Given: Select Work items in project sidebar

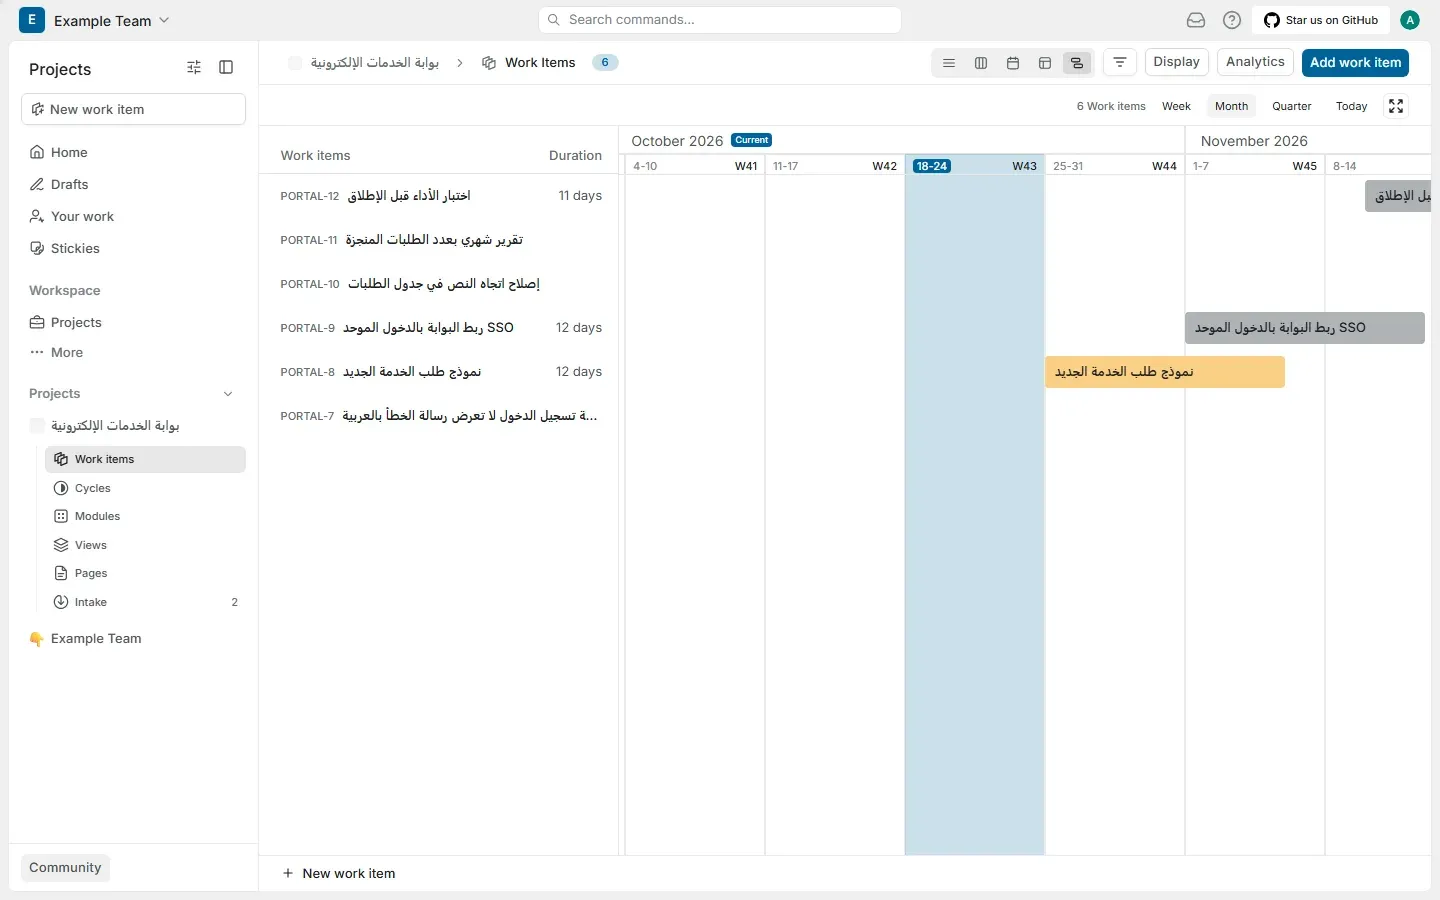Looking at the screenshot, I should (145, 459).
